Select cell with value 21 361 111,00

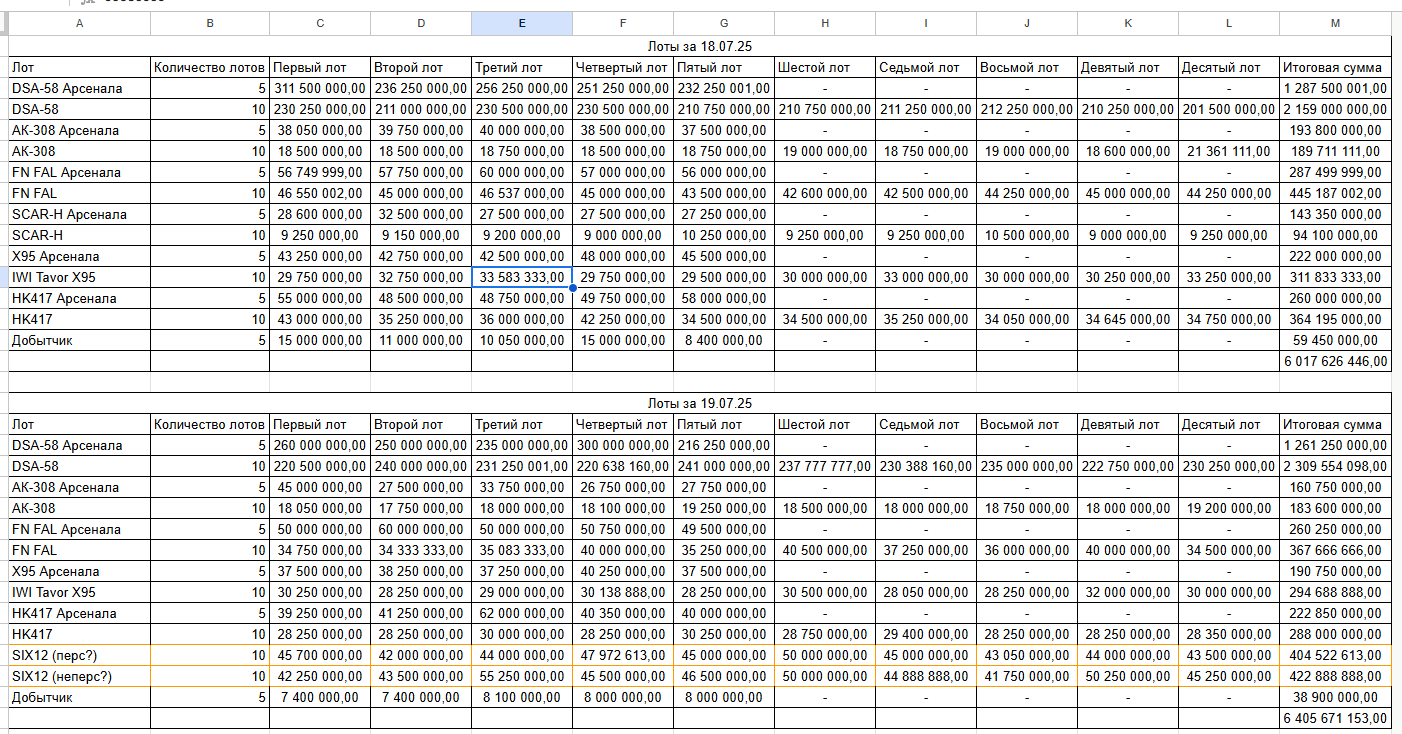click(1229, 151)
